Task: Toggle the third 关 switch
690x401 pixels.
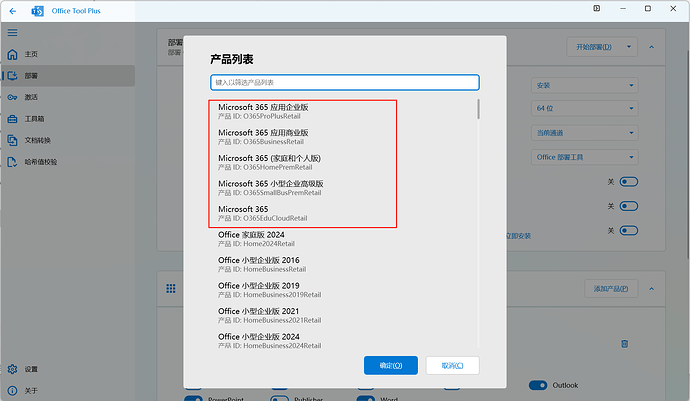Action: pyautogui.click(x=628, y=230)
